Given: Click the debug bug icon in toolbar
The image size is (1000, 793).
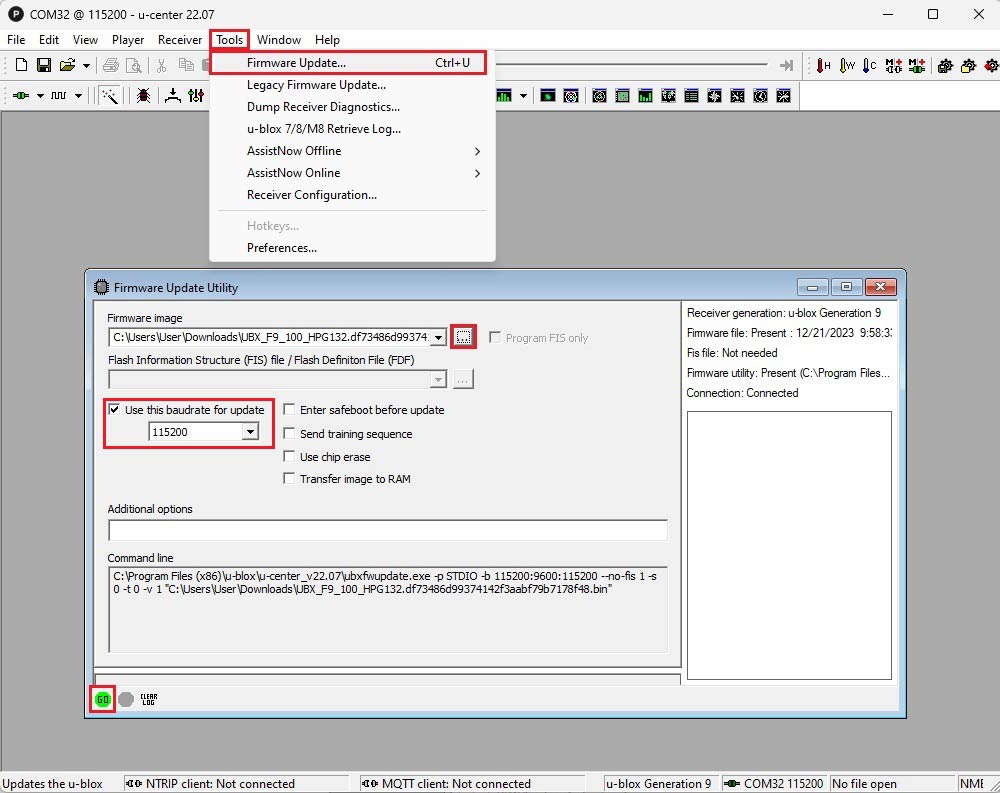Looking at the screenshot, I should (x=144, y=96).
